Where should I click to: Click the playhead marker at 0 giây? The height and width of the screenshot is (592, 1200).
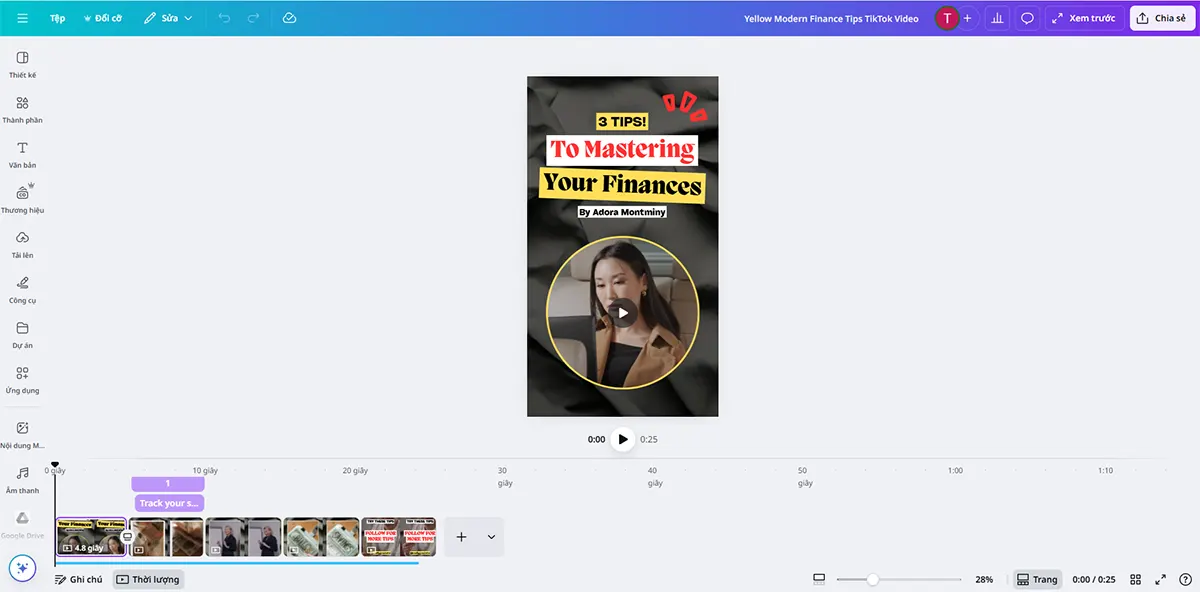[x=55, y=465]
